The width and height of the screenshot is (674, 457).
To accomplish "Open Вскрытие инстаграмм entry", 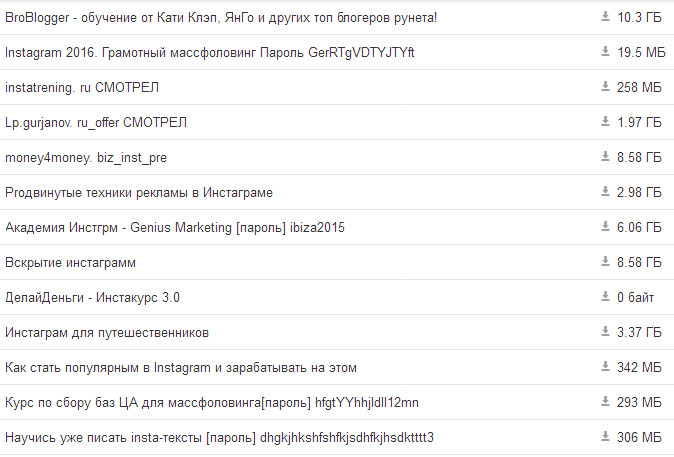I will tap(70, 263).
